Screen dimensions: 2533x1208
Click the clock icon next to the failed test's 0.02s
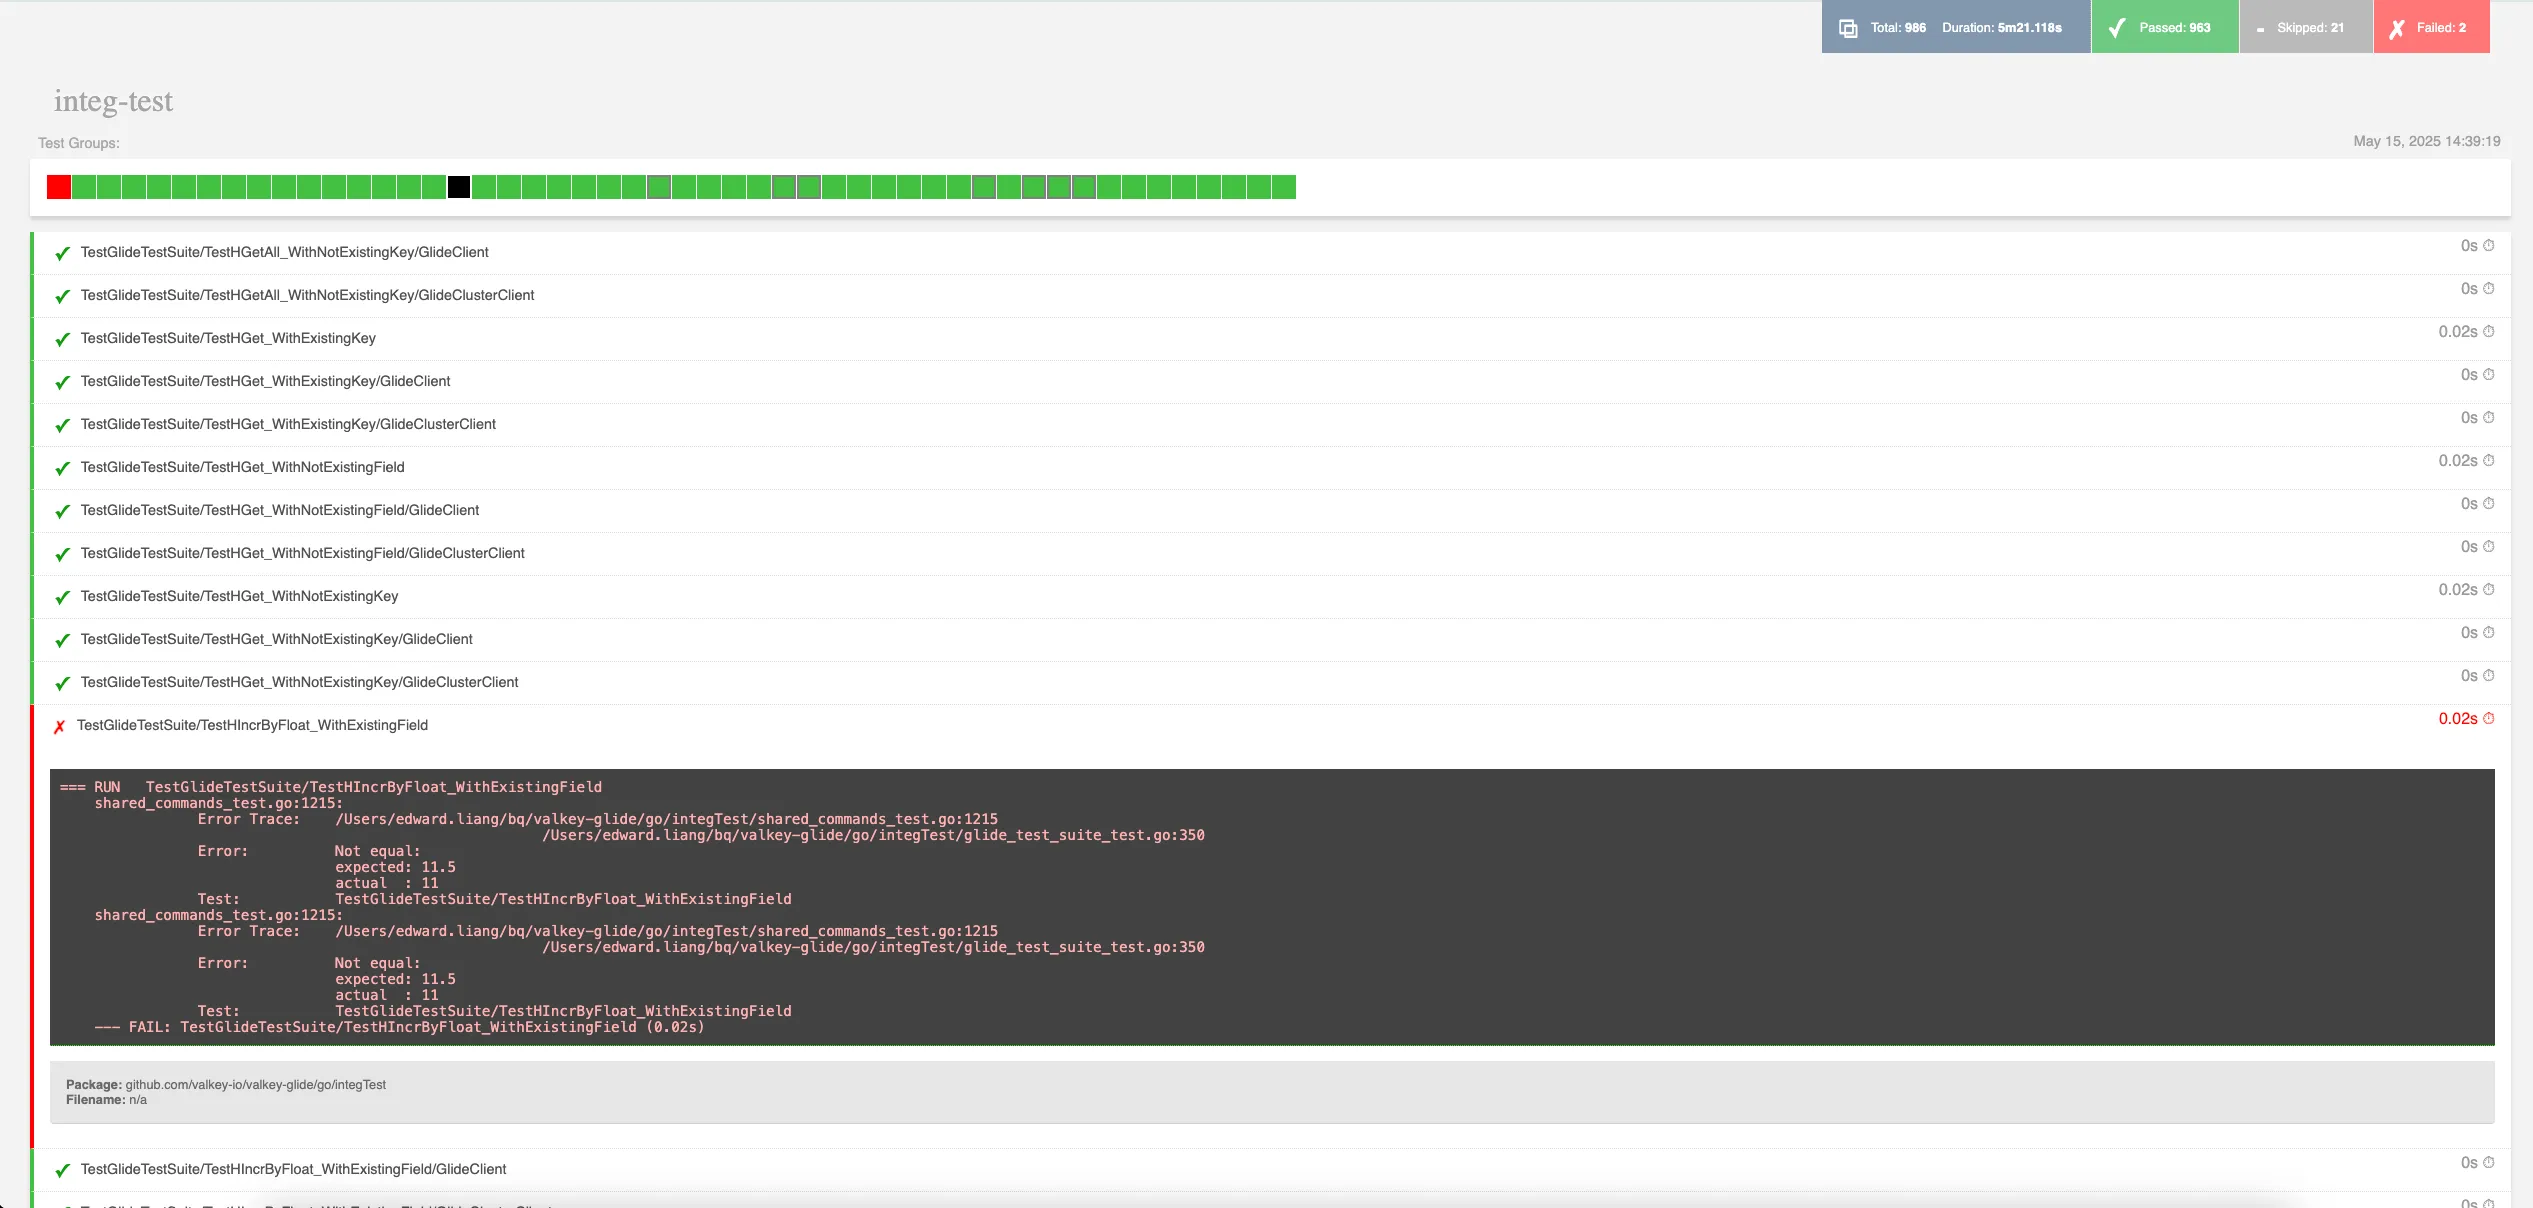[2490, 718]
